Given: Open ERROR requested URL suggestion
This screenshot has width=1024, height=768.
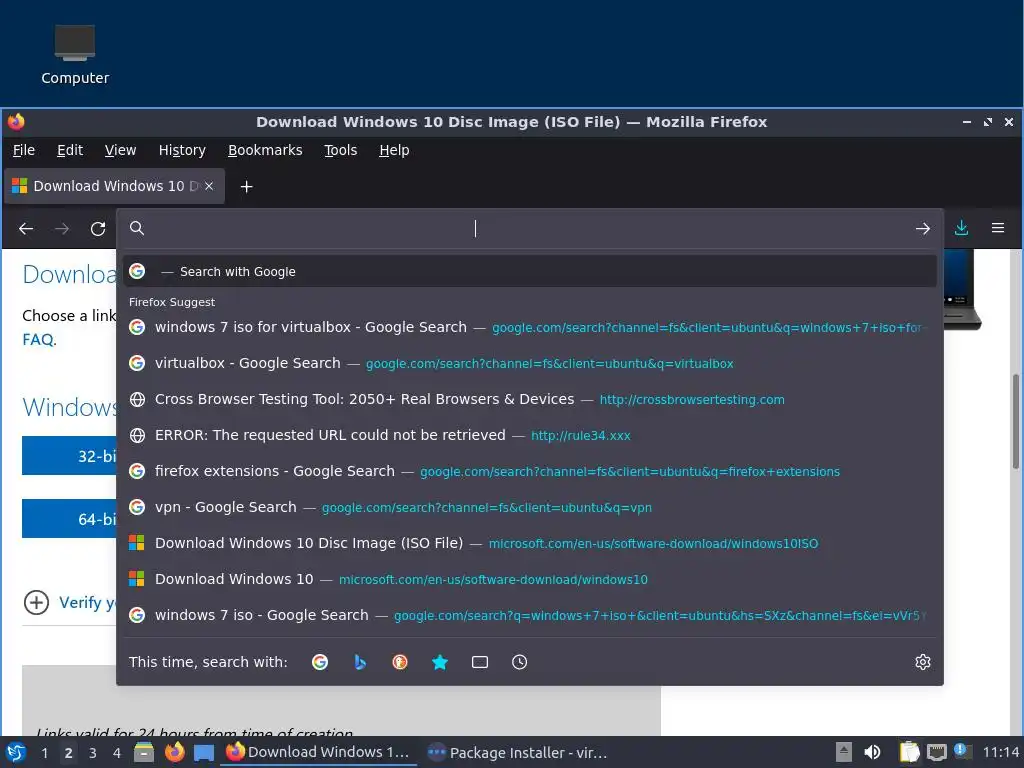Looking at the screenshot, I should pos(530,435).
